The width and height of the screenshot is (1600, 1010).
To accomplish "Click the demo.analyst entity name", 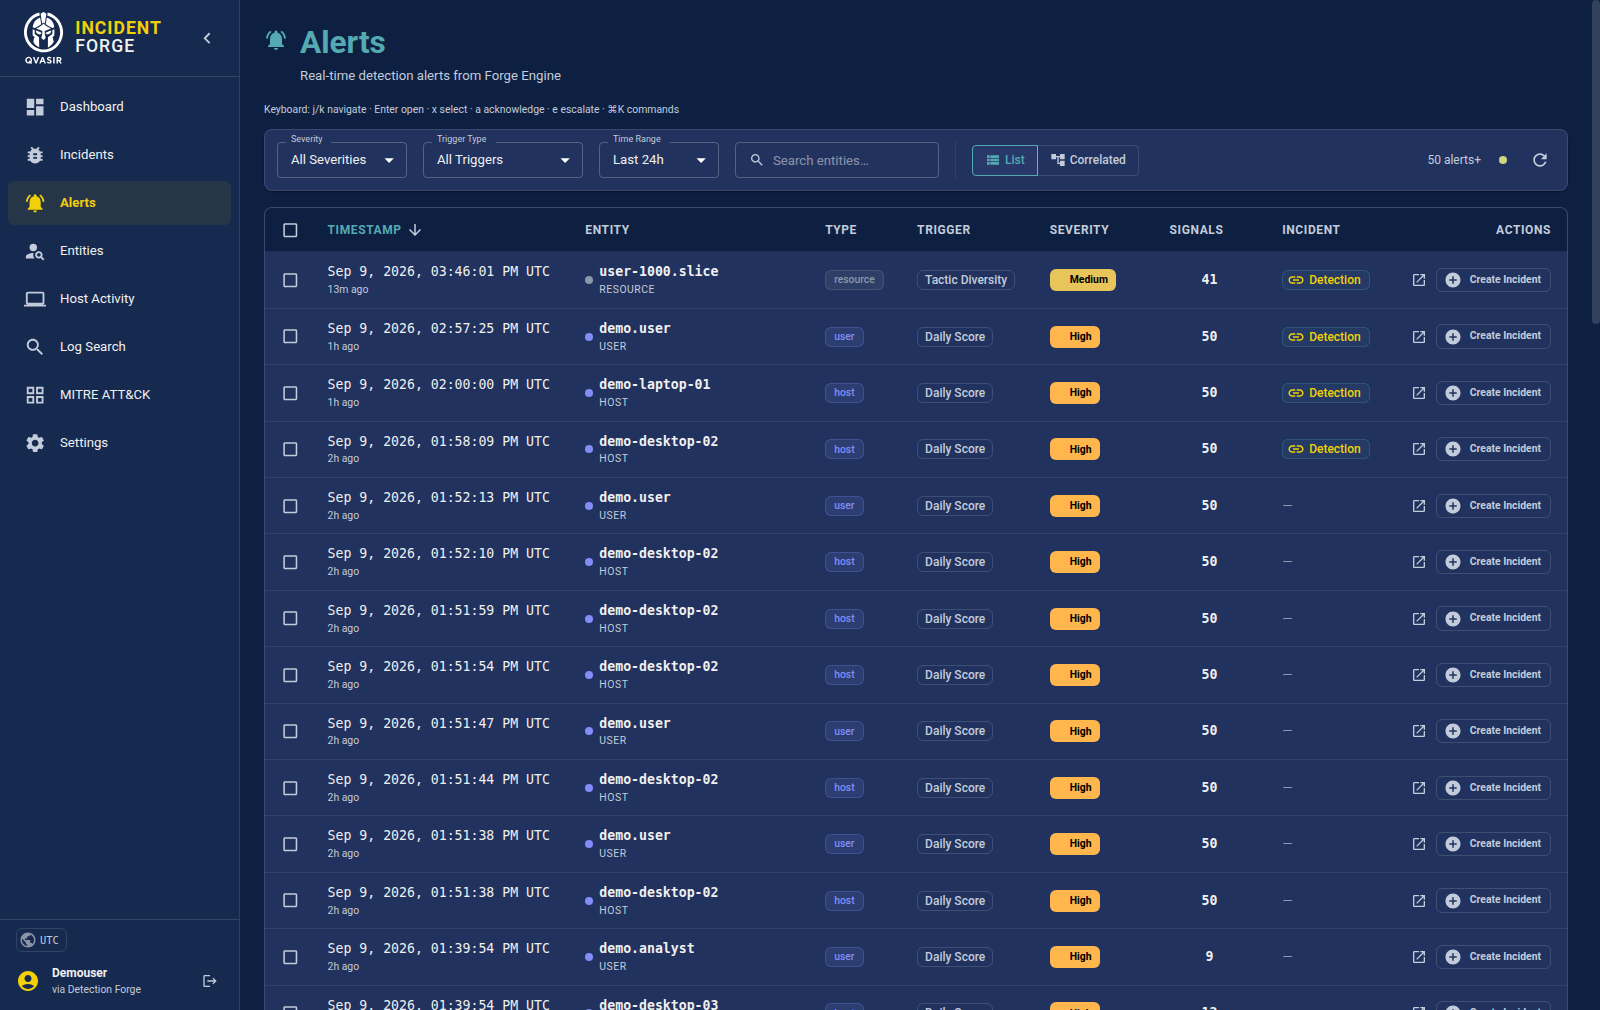I will 647,948.
